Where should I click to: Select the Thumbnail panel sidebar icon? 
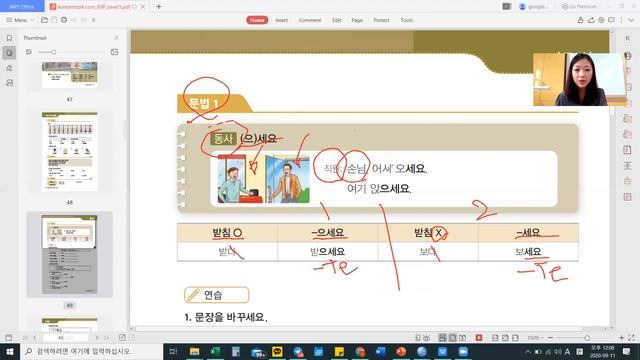[x=9, y=53]
